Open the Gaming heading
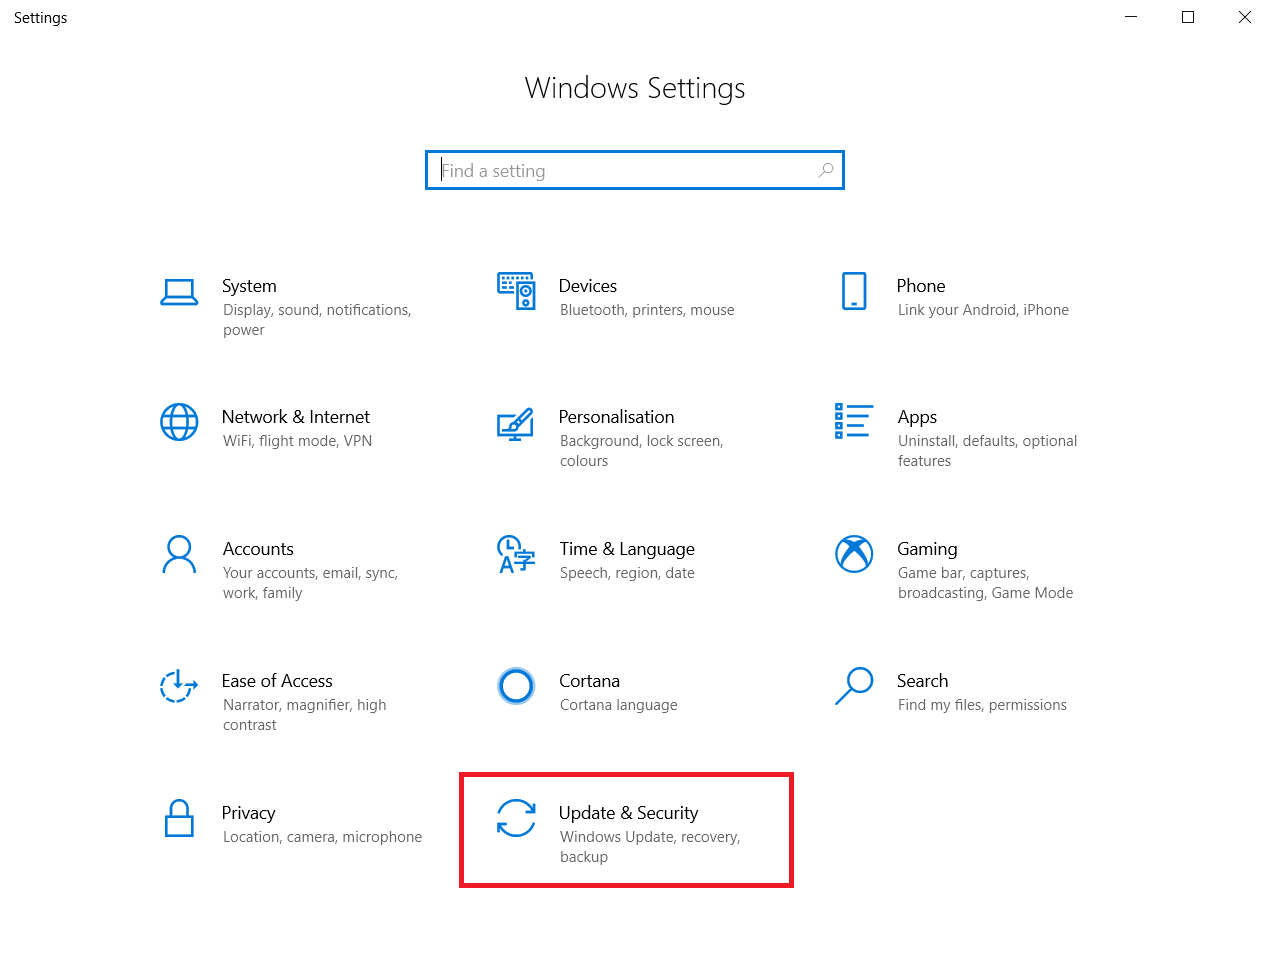Viewport: 1271px width, 966px height. 927,549
